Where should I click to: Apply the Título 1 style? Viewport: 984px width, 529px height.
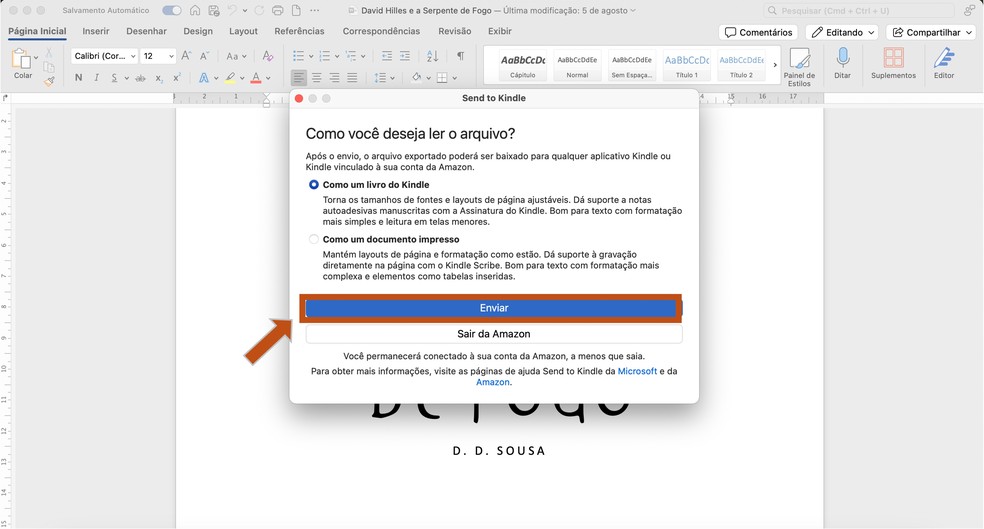(687, 65)
